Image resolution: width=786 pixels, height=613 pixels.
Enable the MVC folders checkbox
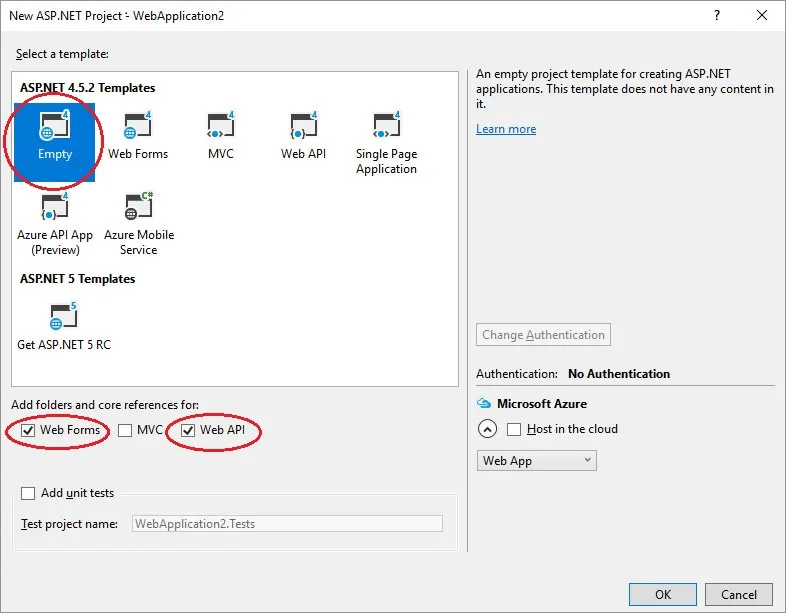pyautogui.click(x=125, y=430)
